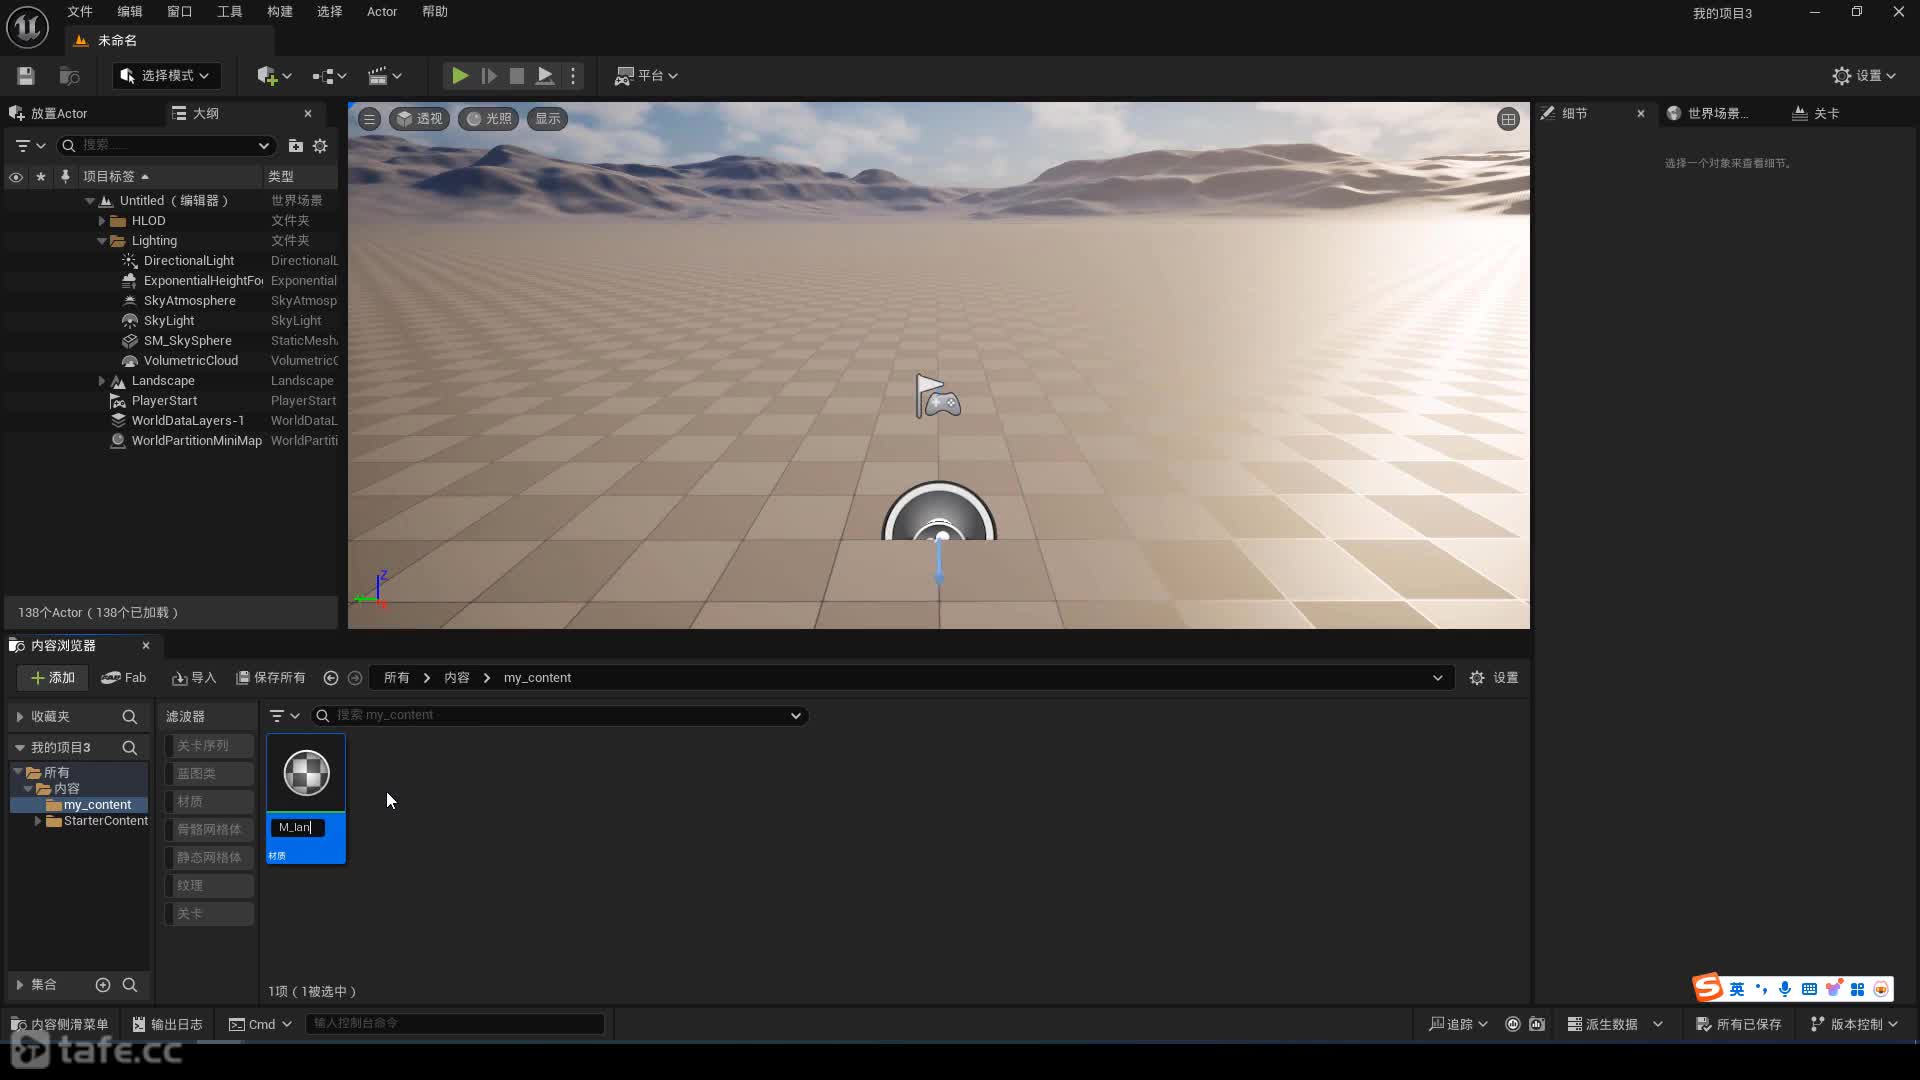Click the frame skip play button
Viewport: 1920px width, 1080px height.
tap(489, 76)
